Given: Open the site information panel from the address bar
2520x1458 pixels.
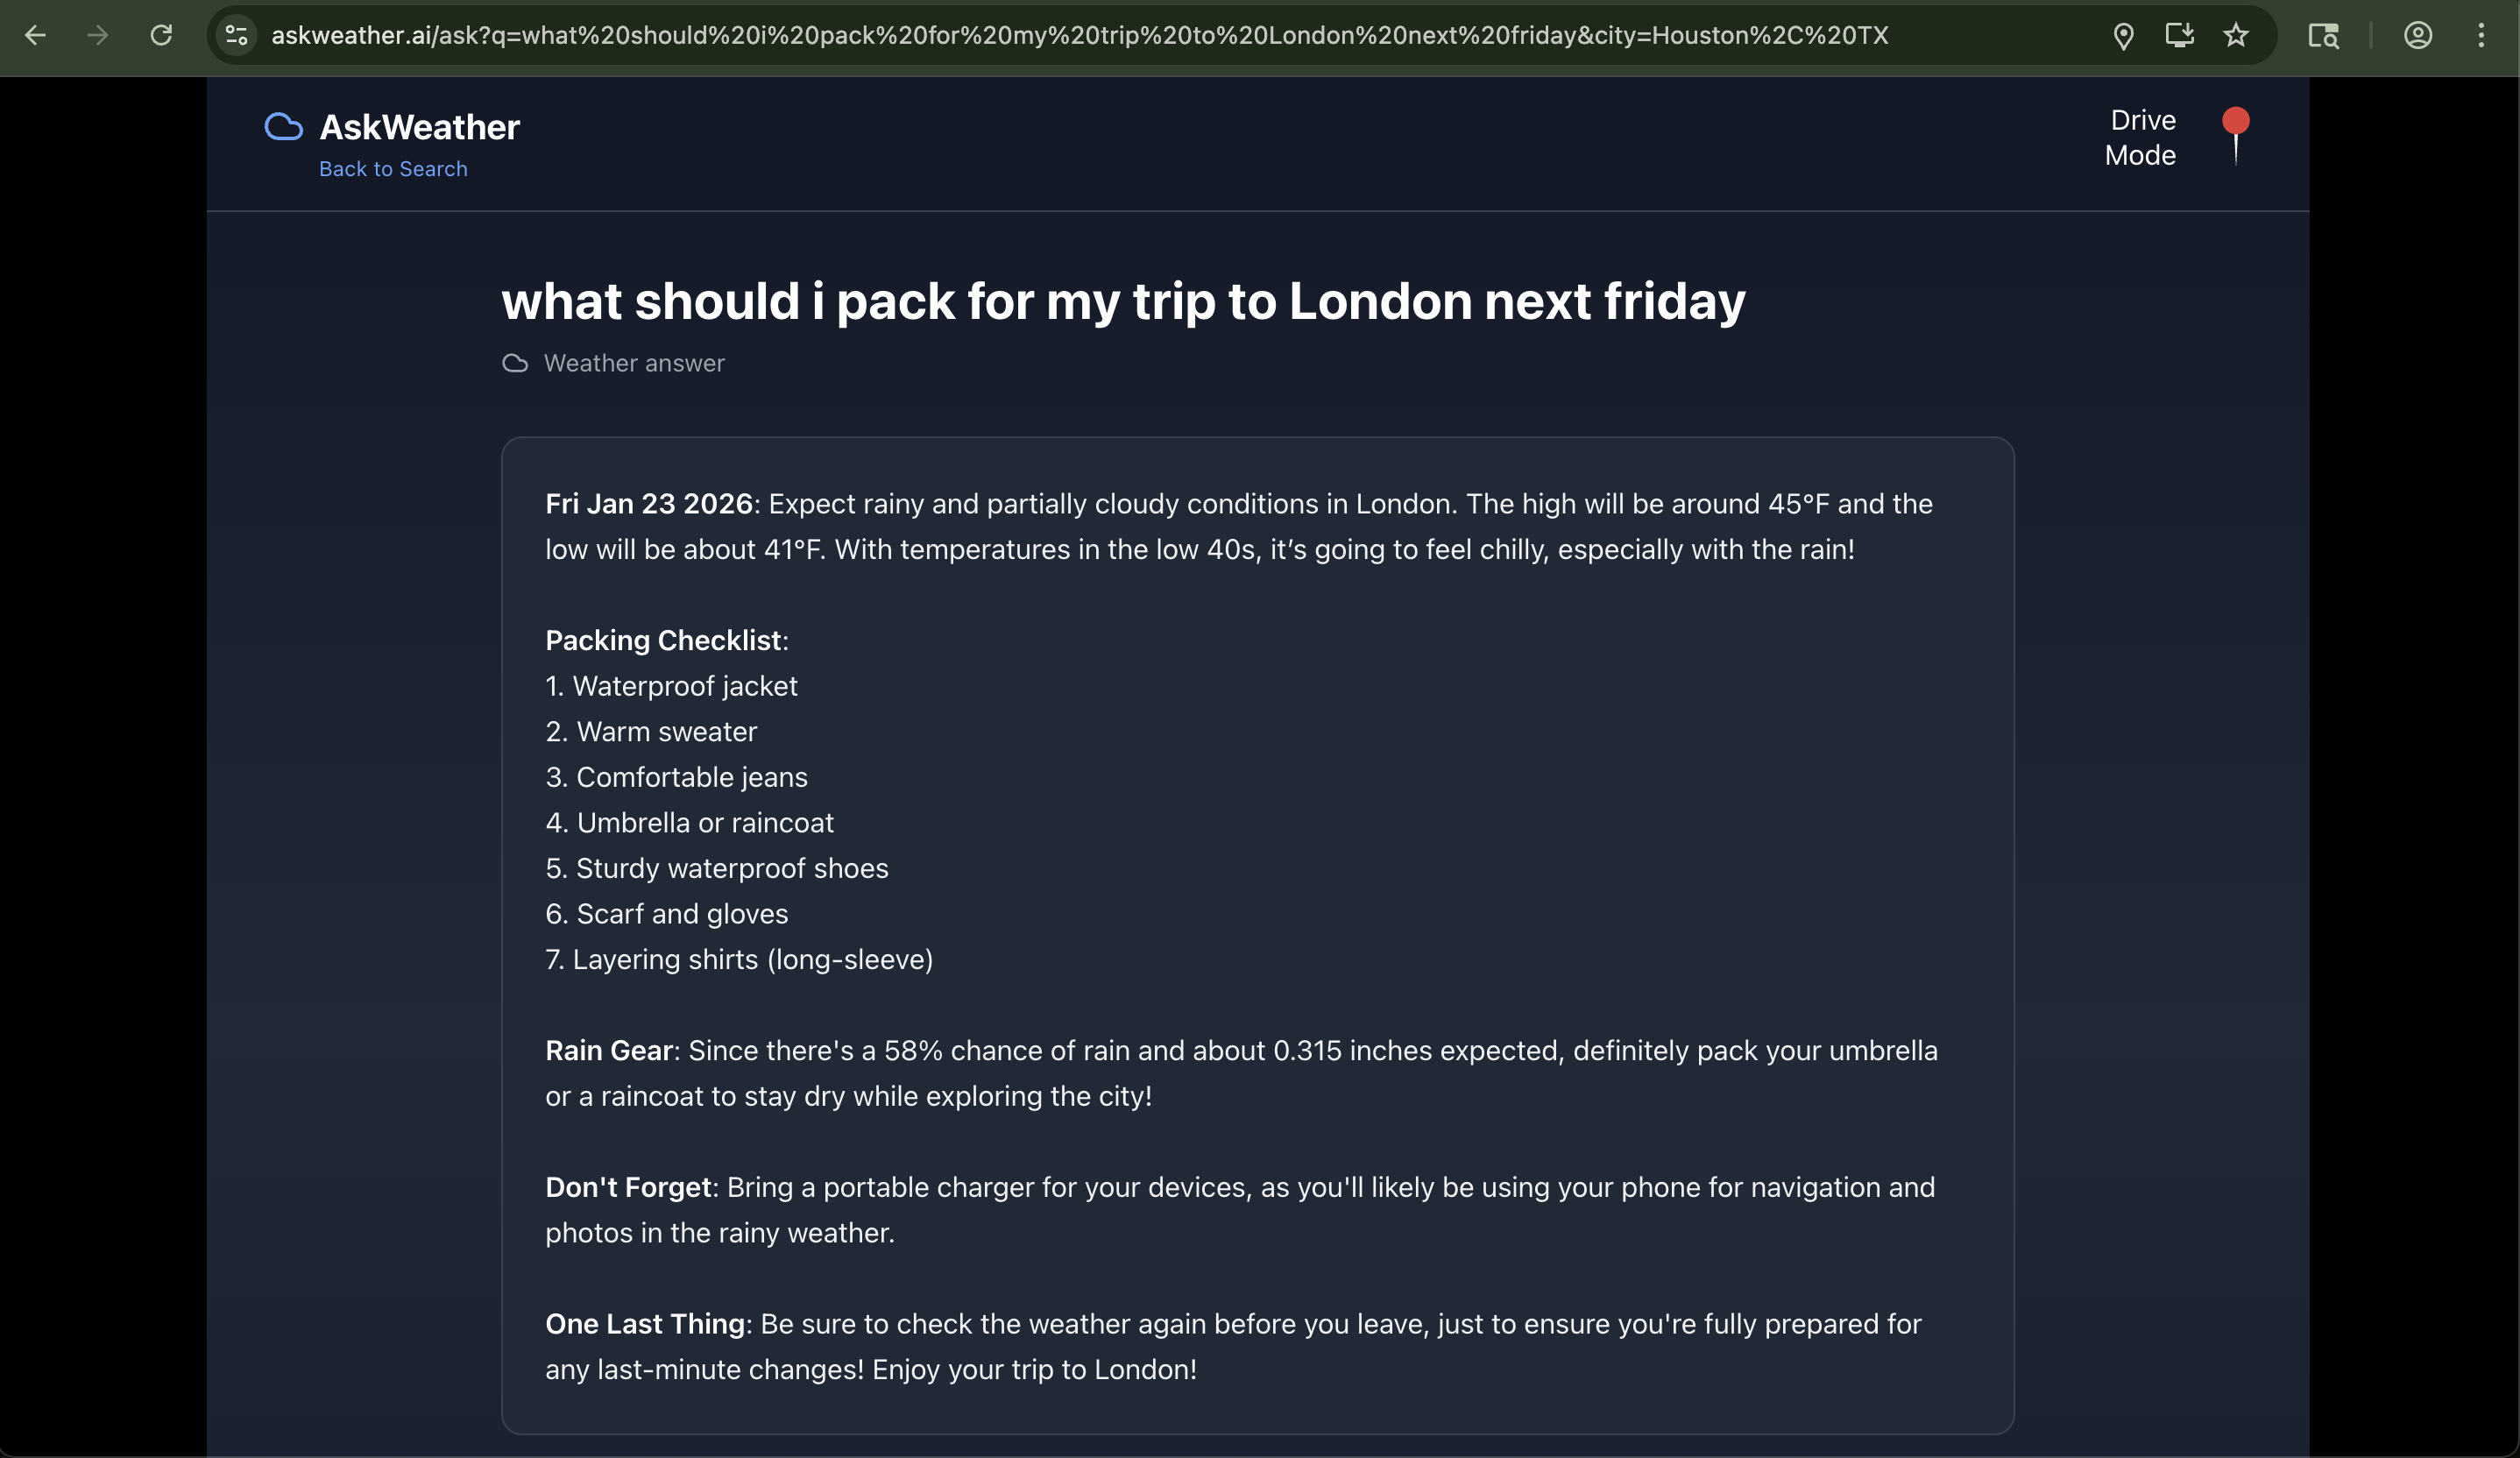Looking at the screenshot, I should tap(236, 35).
